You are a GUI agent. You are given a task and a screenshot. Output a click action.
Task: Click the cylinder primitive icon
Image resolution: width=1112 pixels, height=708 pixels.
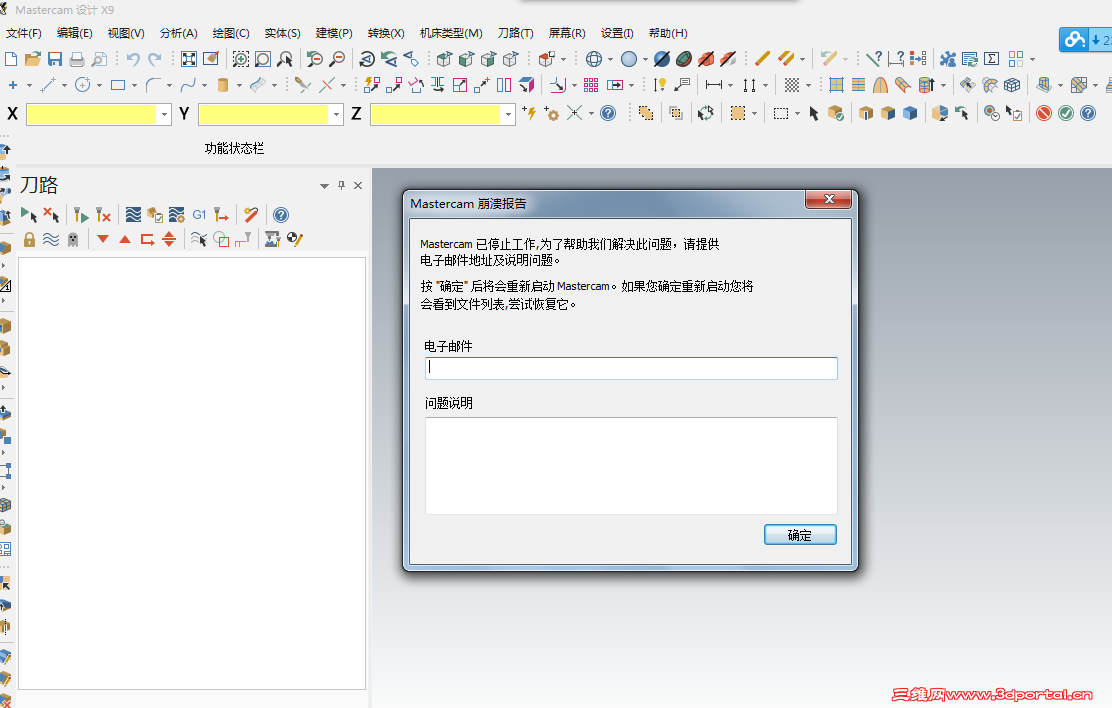(x=223, y=85)
